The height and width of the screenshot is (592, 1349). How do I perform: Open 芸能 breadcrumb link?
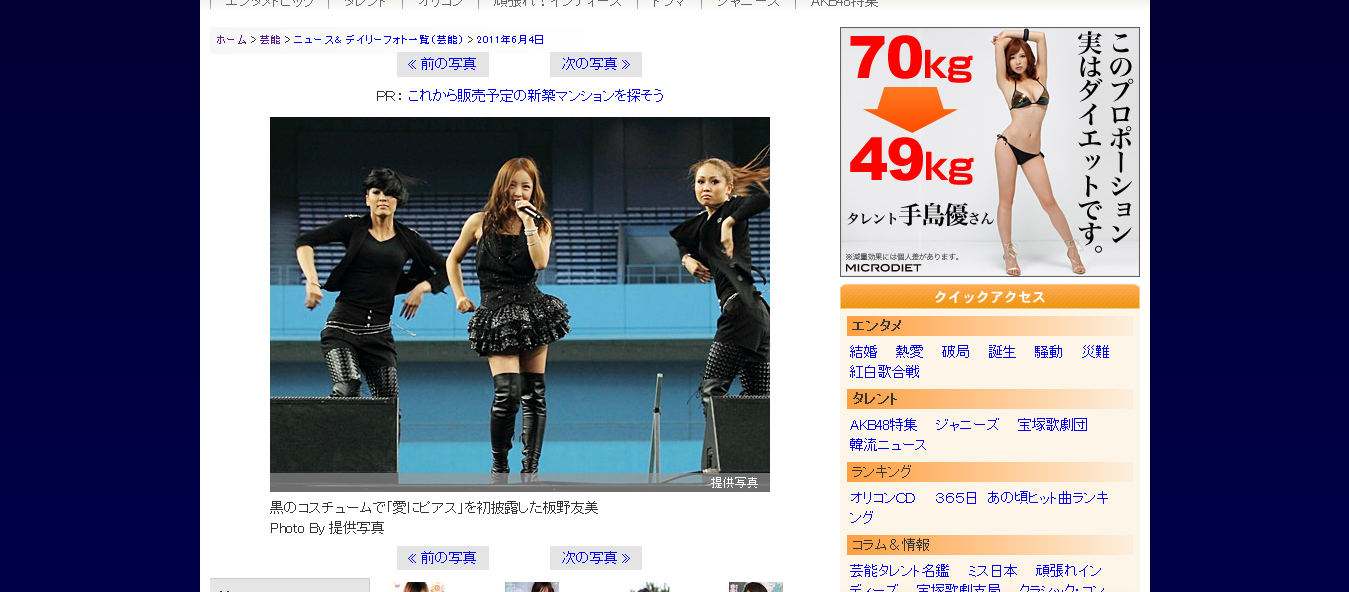270,40
